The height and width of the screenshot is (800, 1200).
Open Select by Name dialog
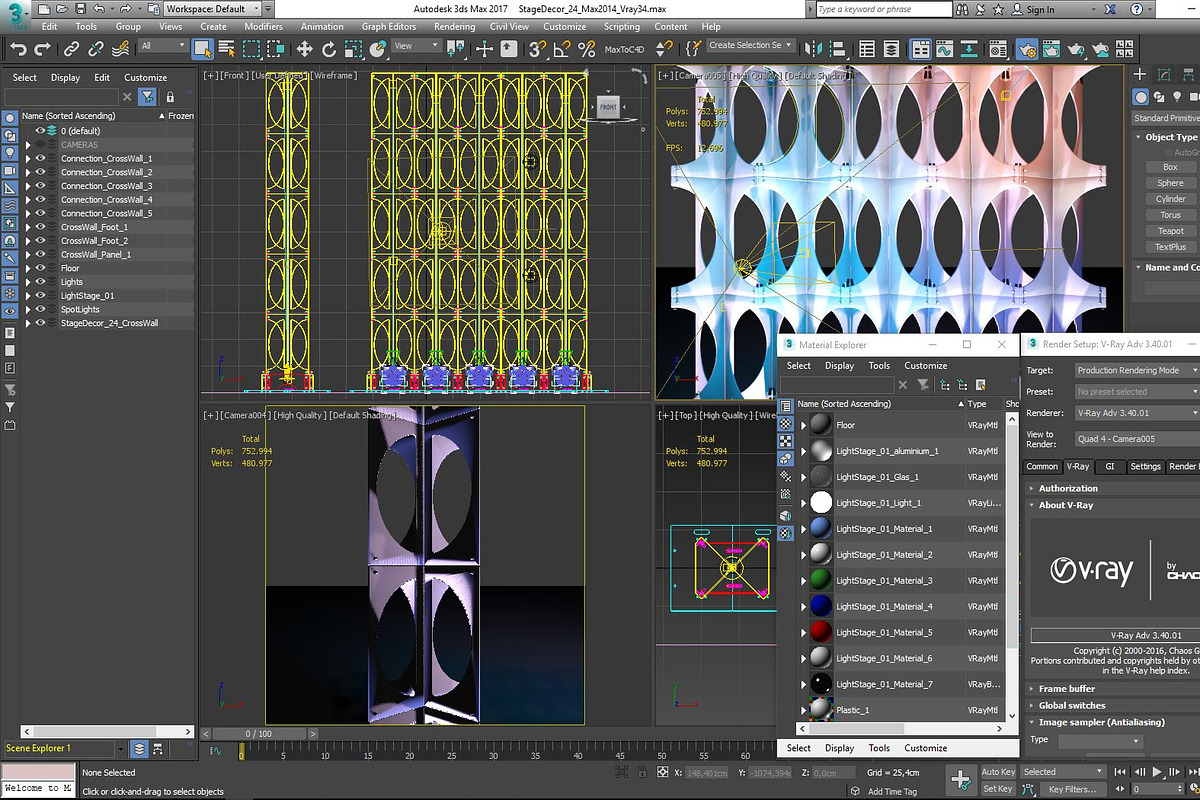[227, 48]
